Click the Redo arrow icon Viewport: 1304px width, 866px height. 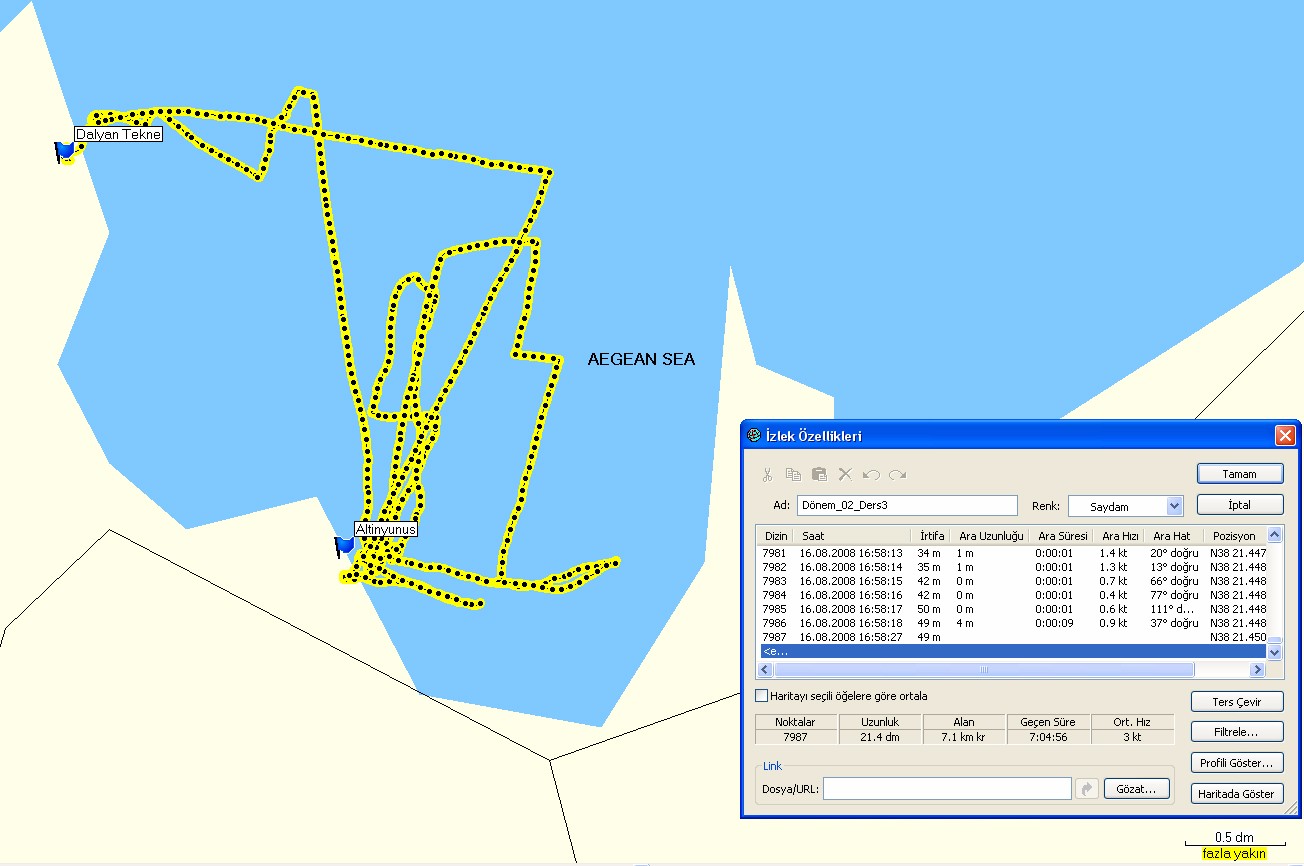tap(897, 475)
